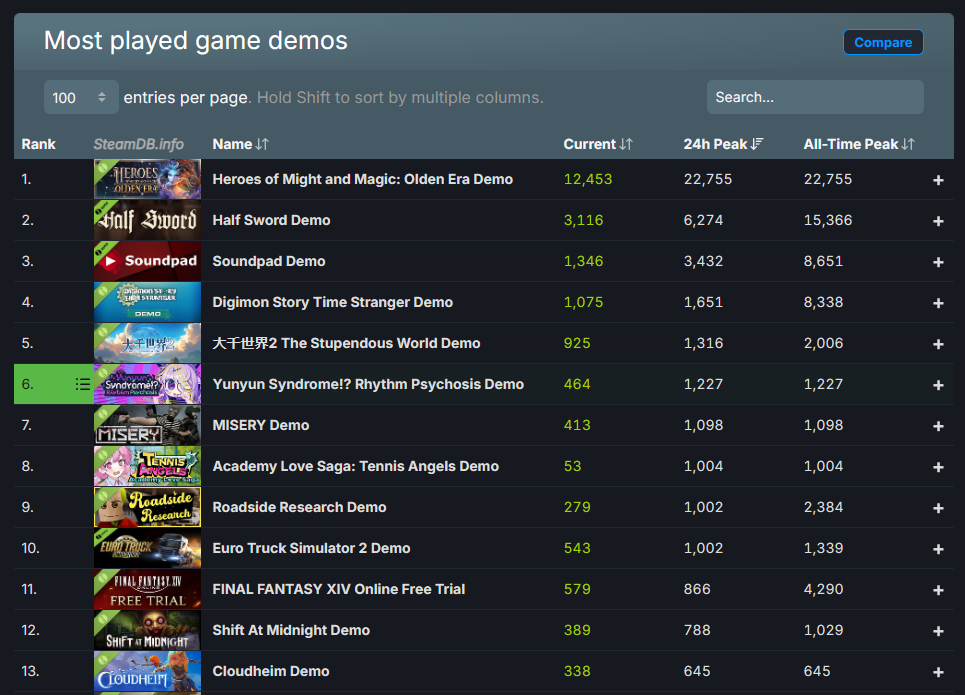Image resolution: width=965 pixels, height=695 pixels.
Task: Click plus icon on The Stupendous World Demo row
Action: 938,344
